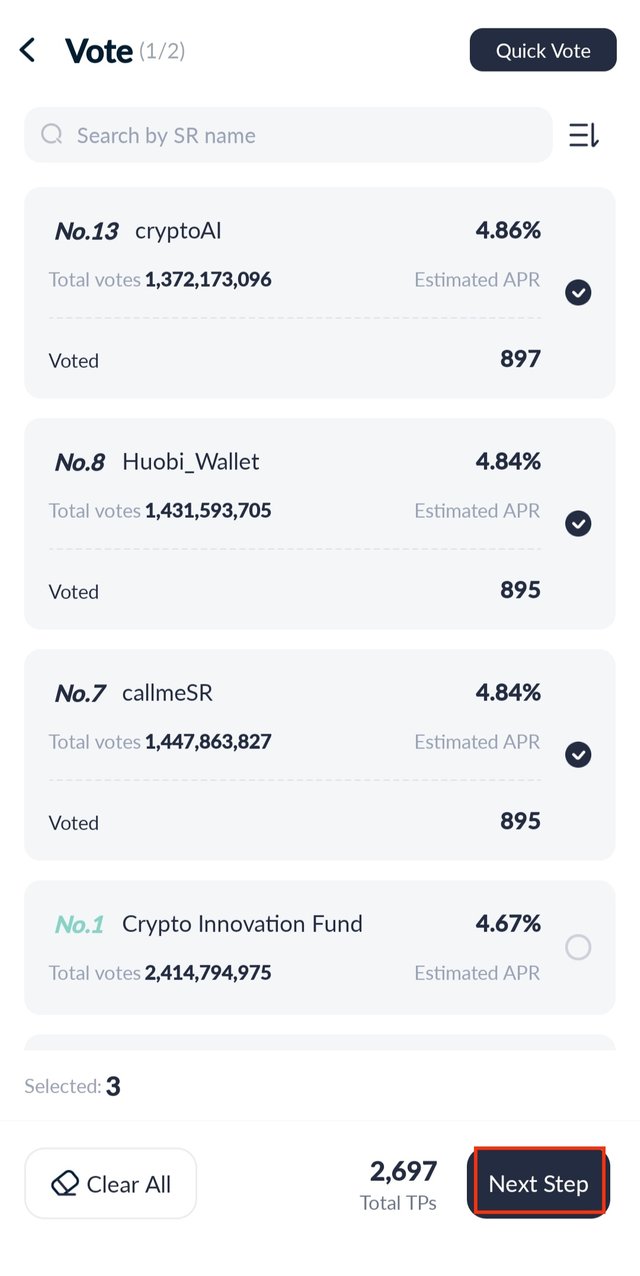This screenshot has width=640, height=1276.
Task: Click the Clear All button
Action: coord(111,1184)
